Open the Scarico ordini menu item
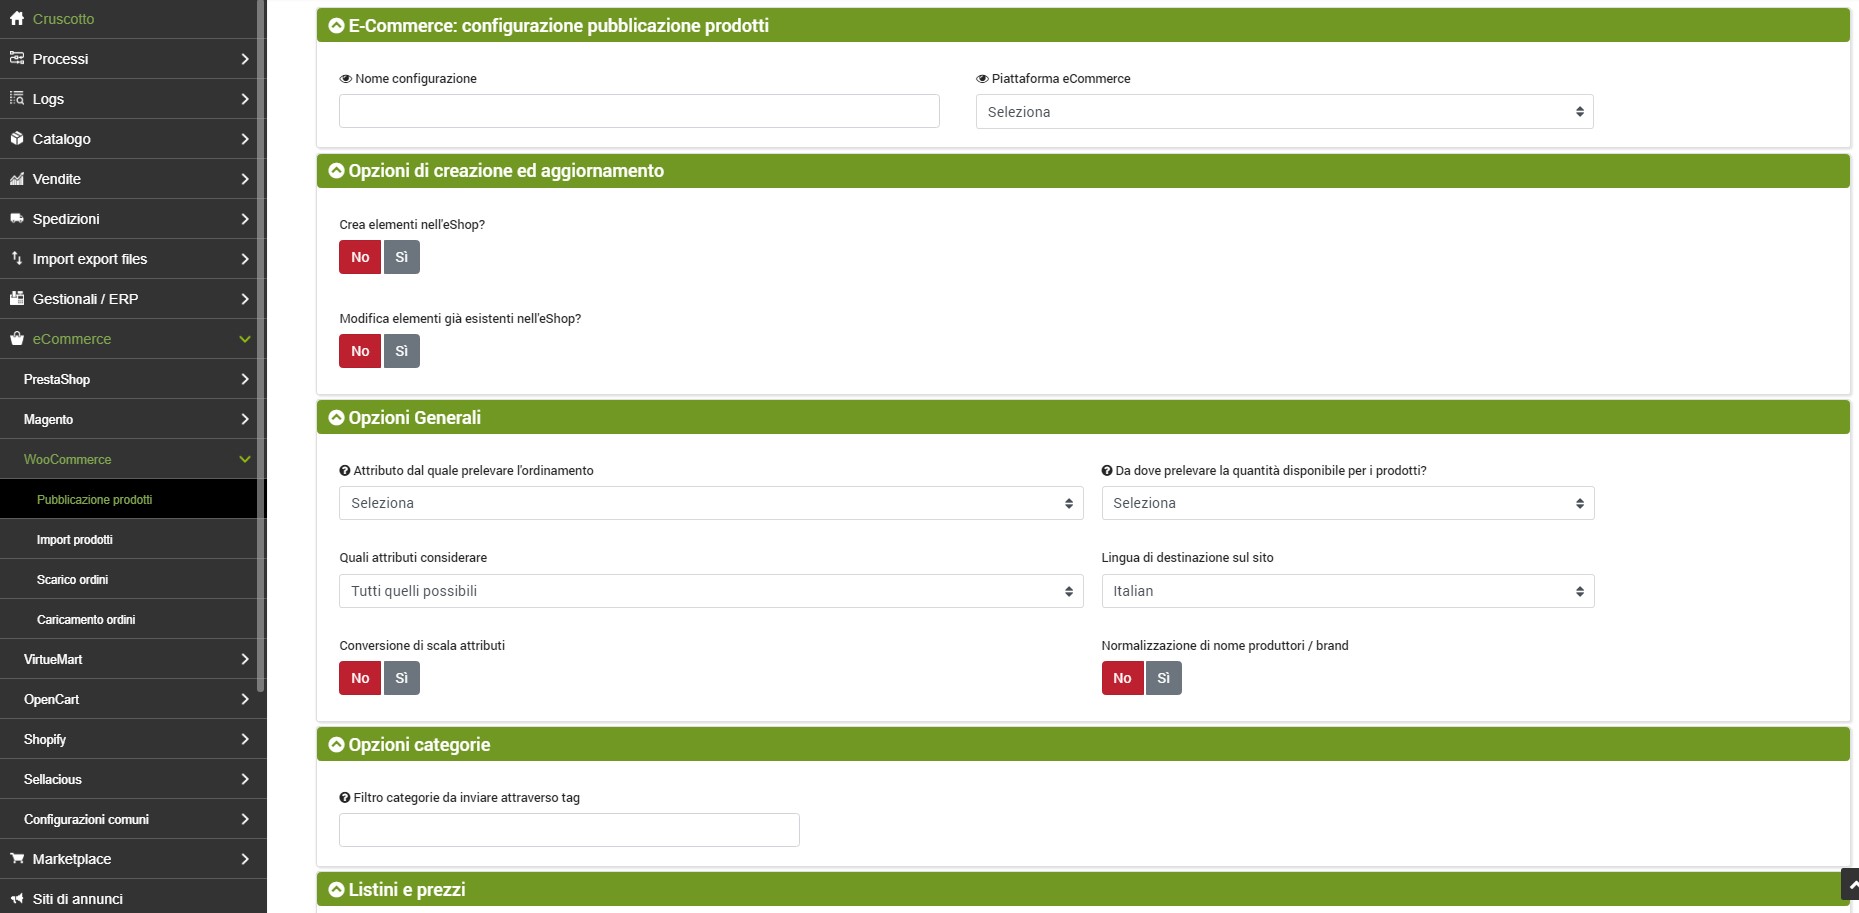The width and height of the screenshot is (1859, 913). click(72, 579)
